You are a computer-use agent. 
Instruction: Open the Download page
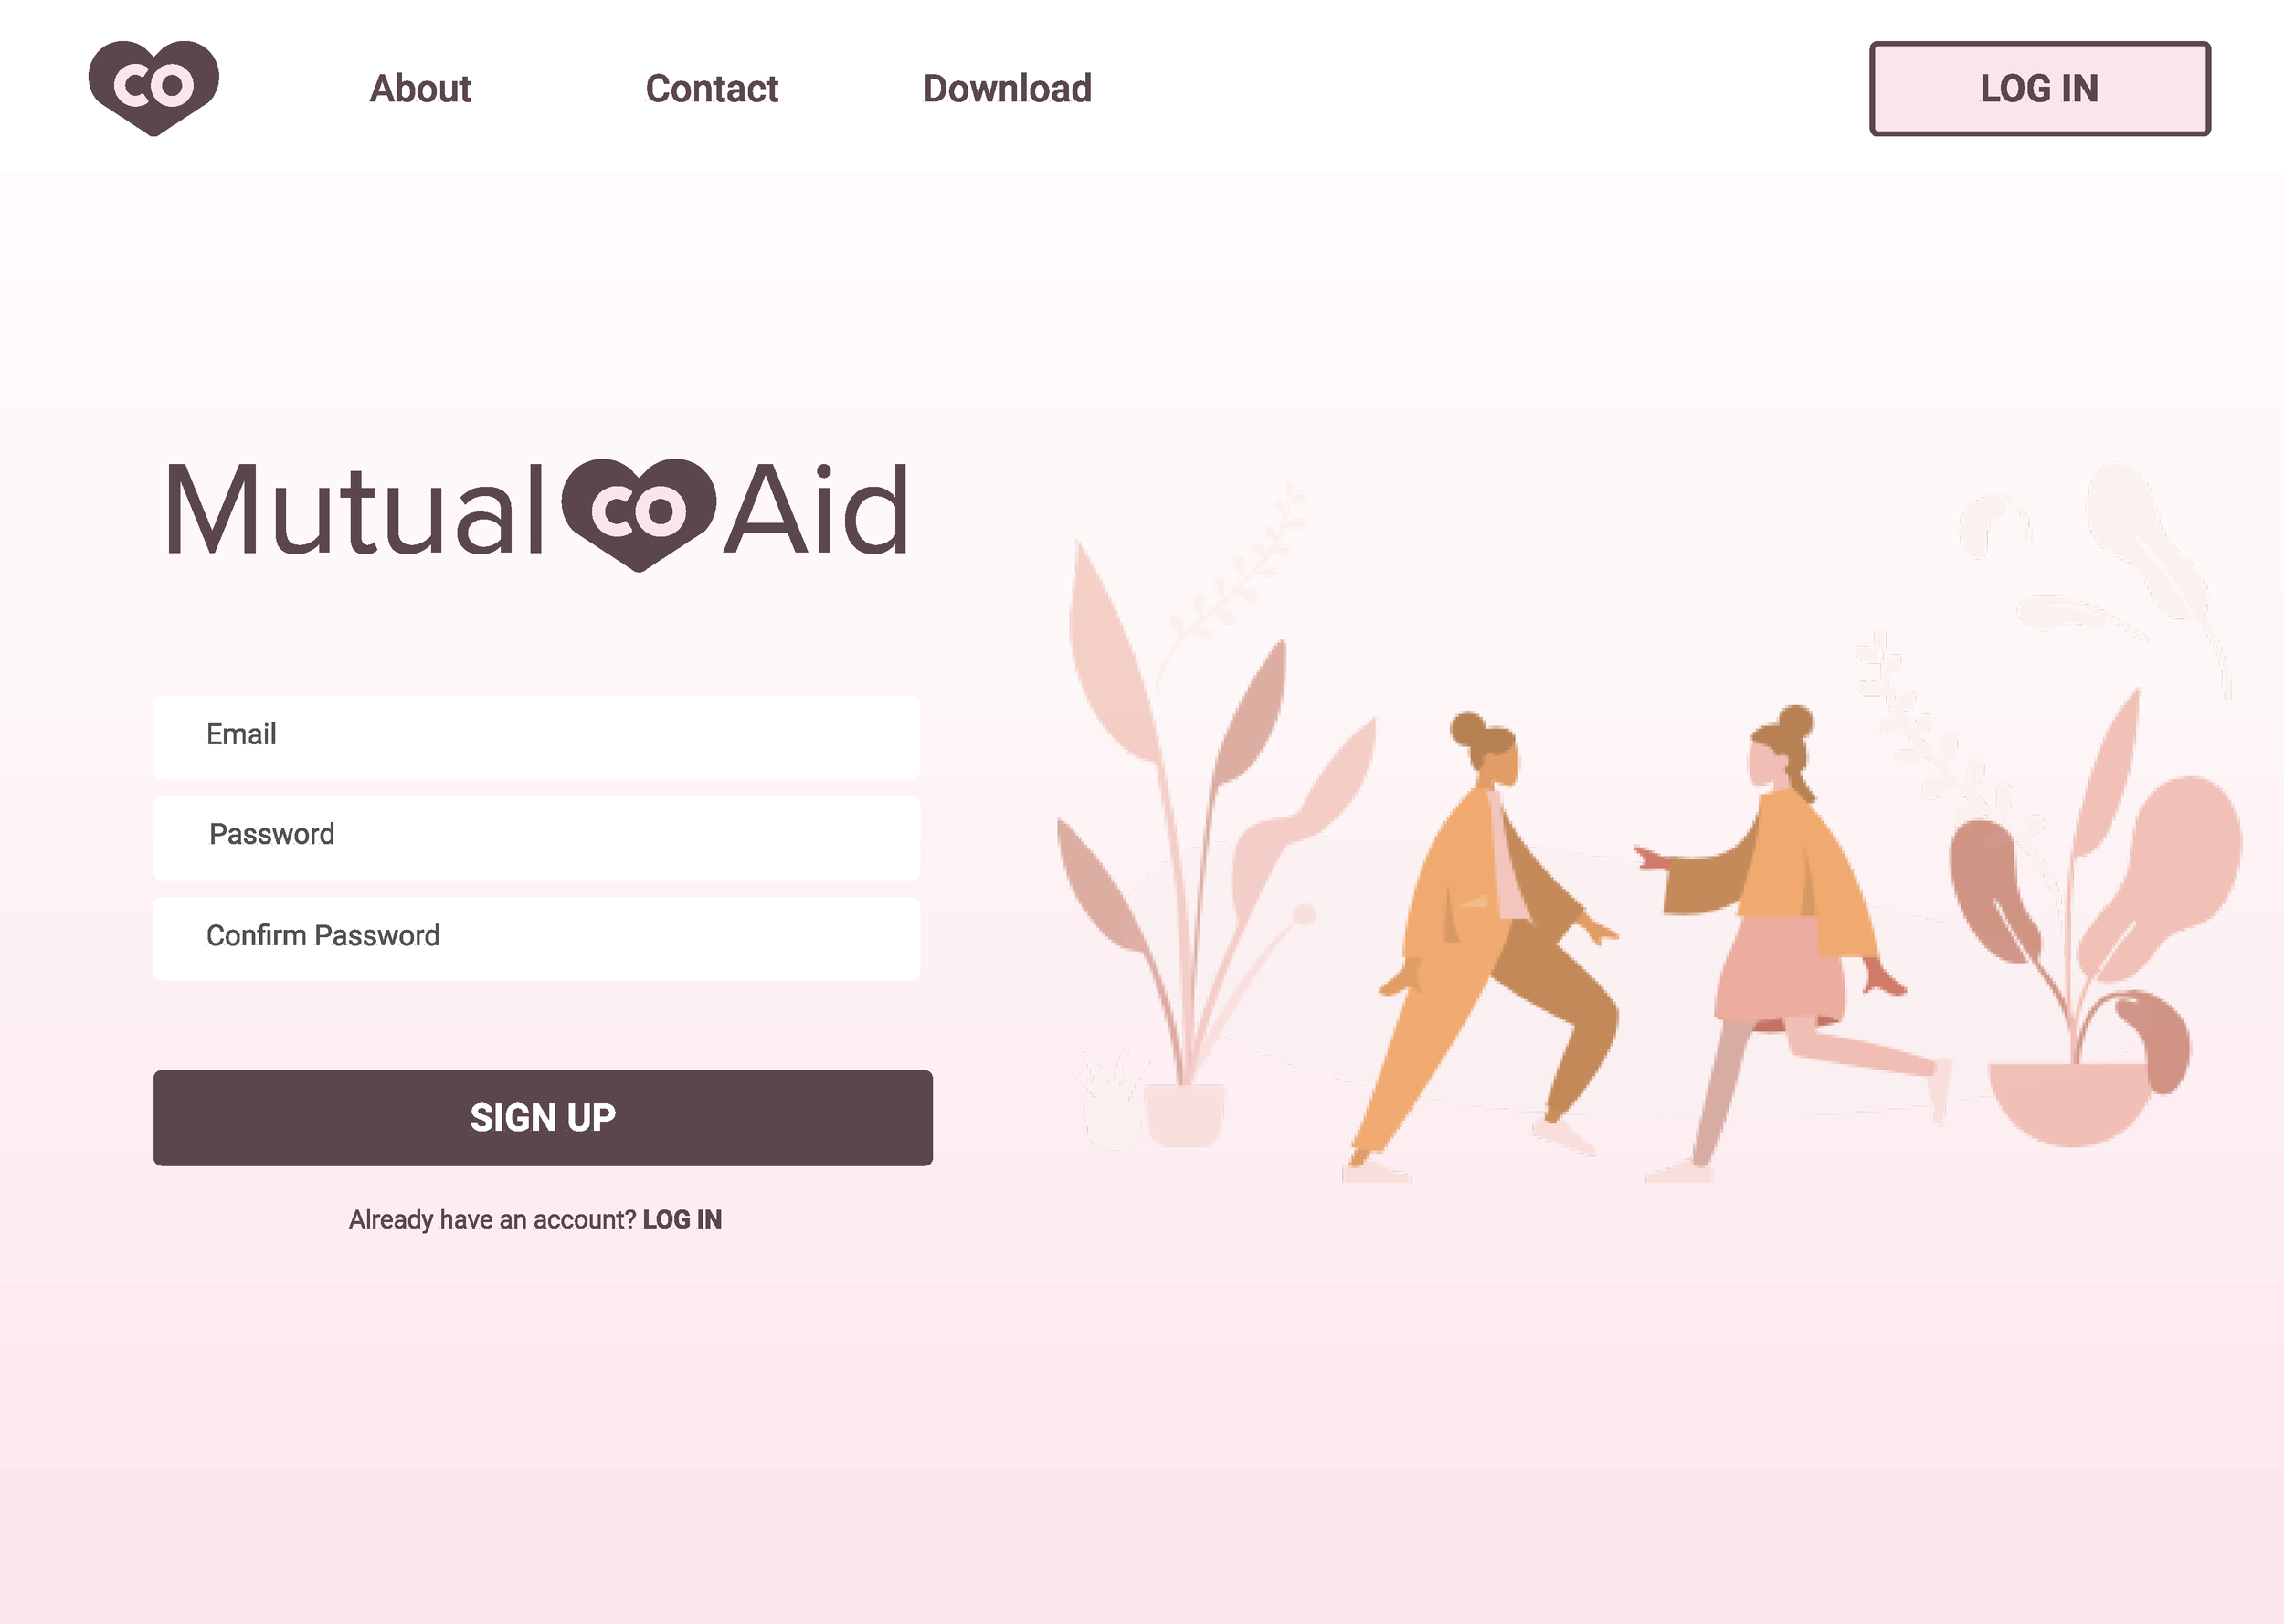click(x=1007, y=89)
